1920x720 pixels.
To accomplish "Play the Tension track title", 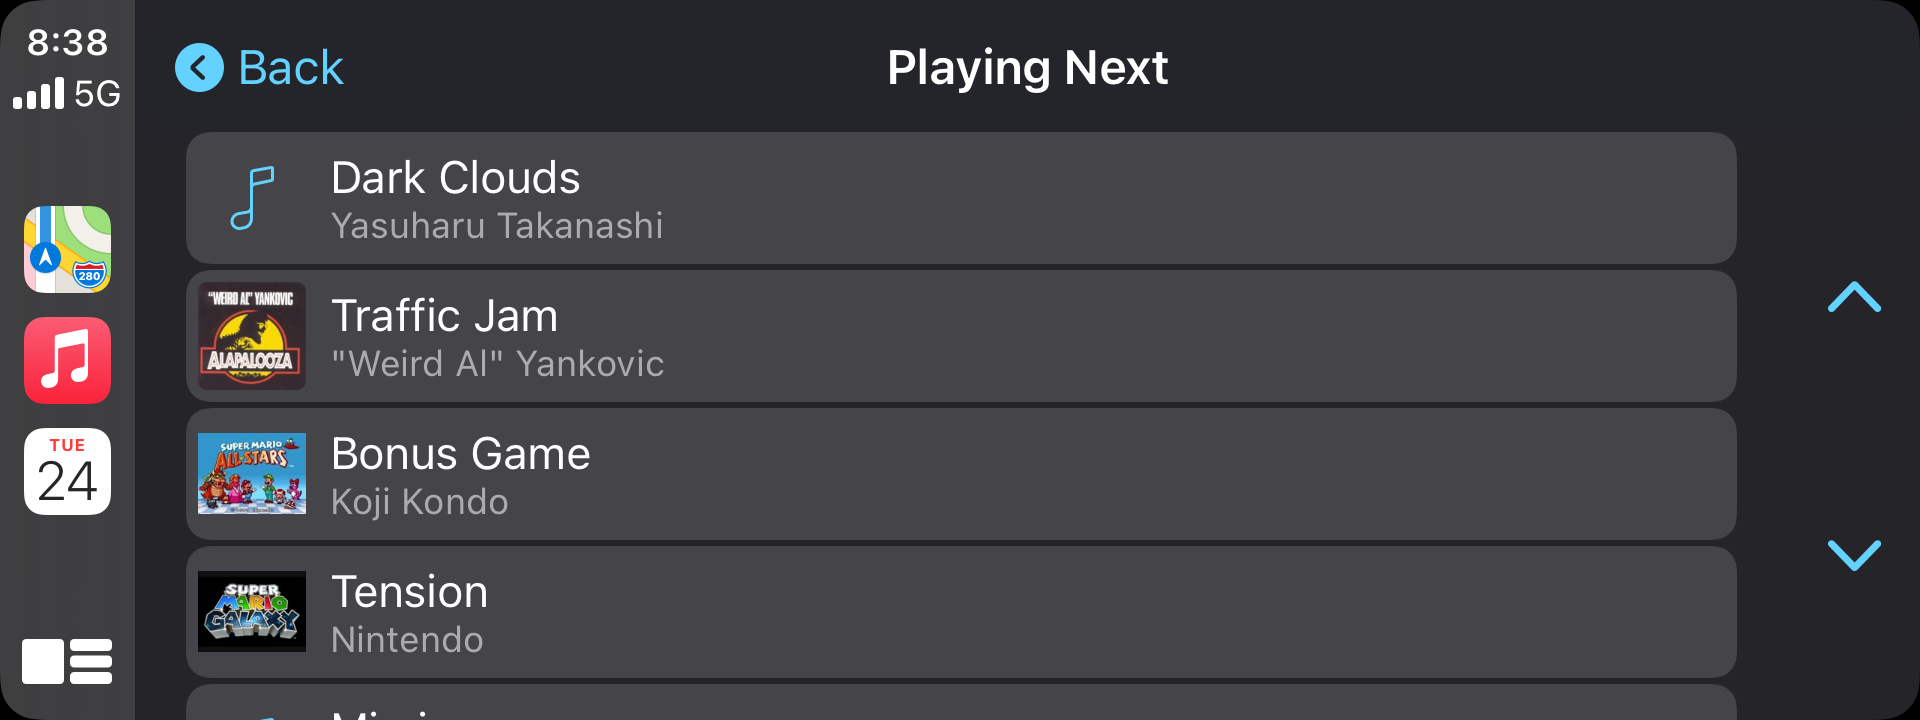I will (x=409, y=592).
